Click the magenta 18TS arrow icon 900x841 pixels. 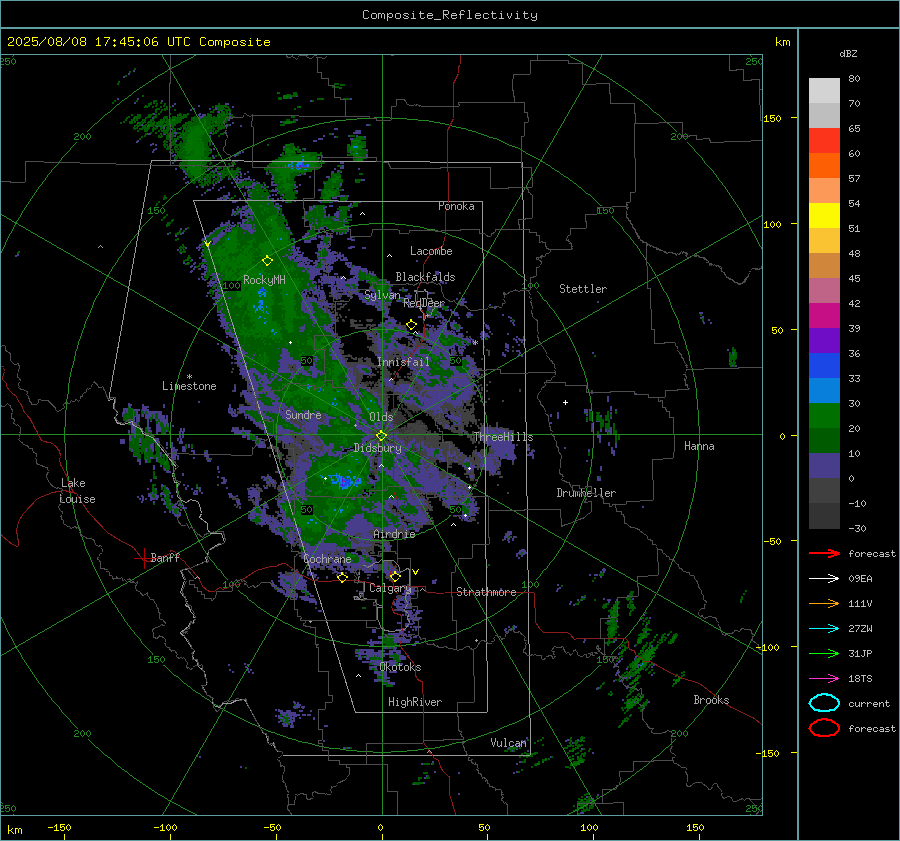pos(824,679)
